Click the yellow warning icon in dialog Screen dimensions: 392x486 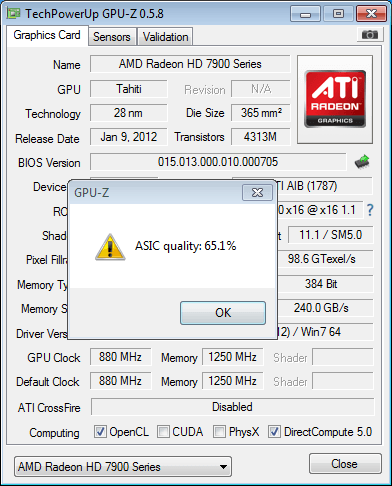tap(110, 247)
